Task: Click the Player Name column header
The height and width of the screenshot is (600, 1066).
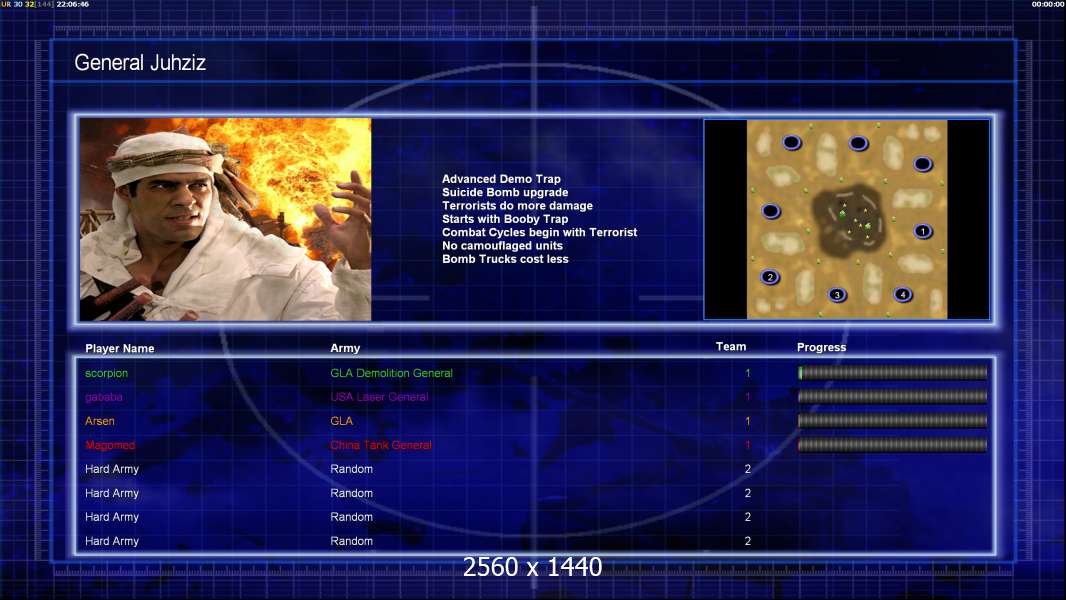Action: (x=120, y=349)
